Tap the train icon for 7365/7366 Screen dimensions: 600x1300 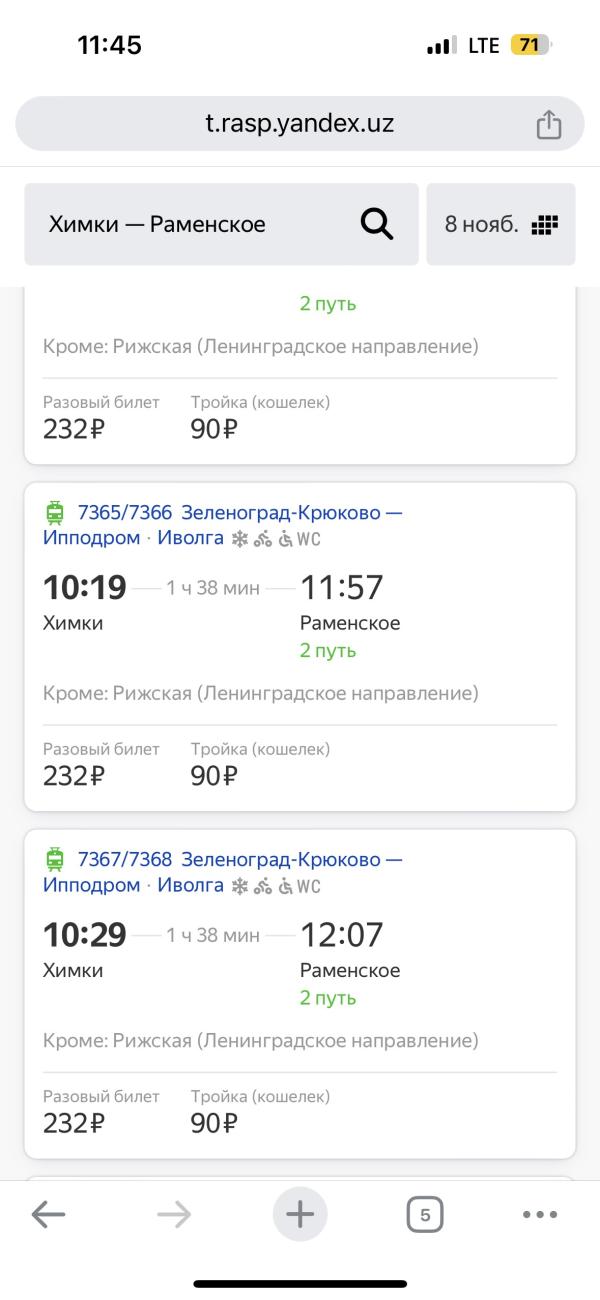[x=55, y=513]
